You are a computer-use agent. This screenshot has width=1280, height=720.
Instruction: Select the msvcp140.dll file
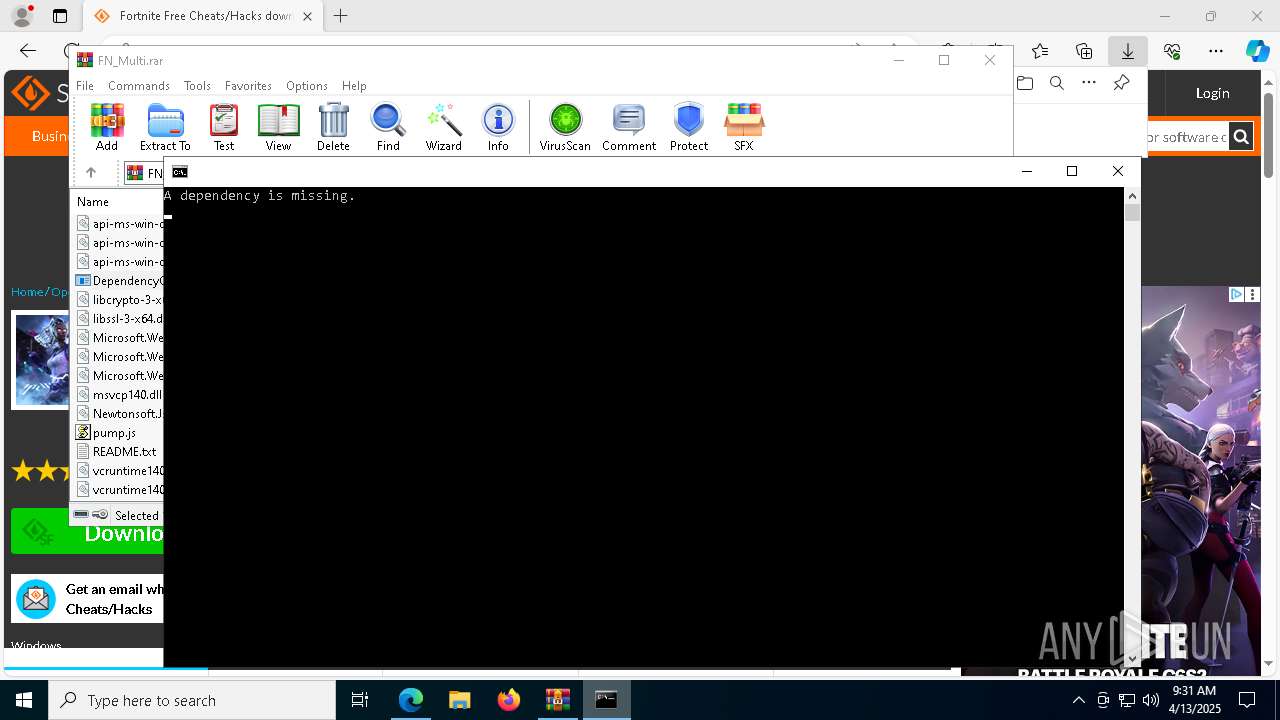pos(119,395)
